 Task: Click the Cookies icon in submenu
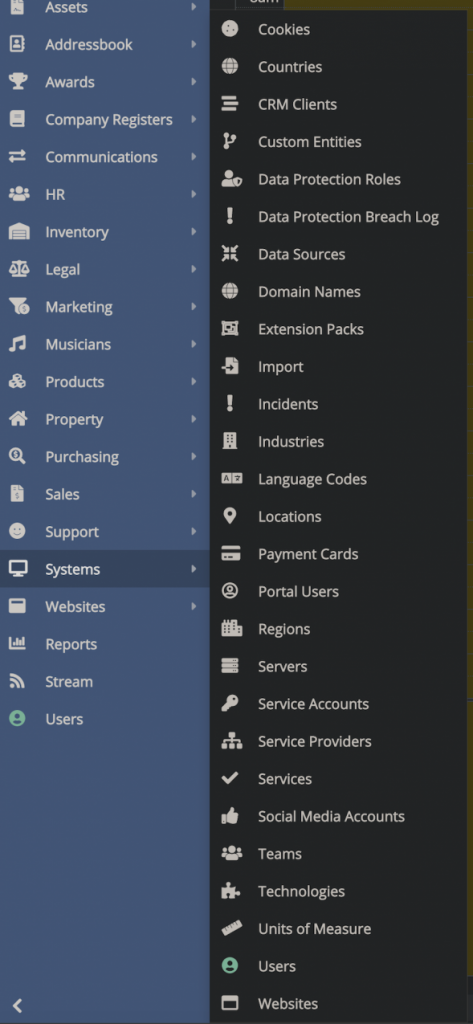[x=230, y=29]
